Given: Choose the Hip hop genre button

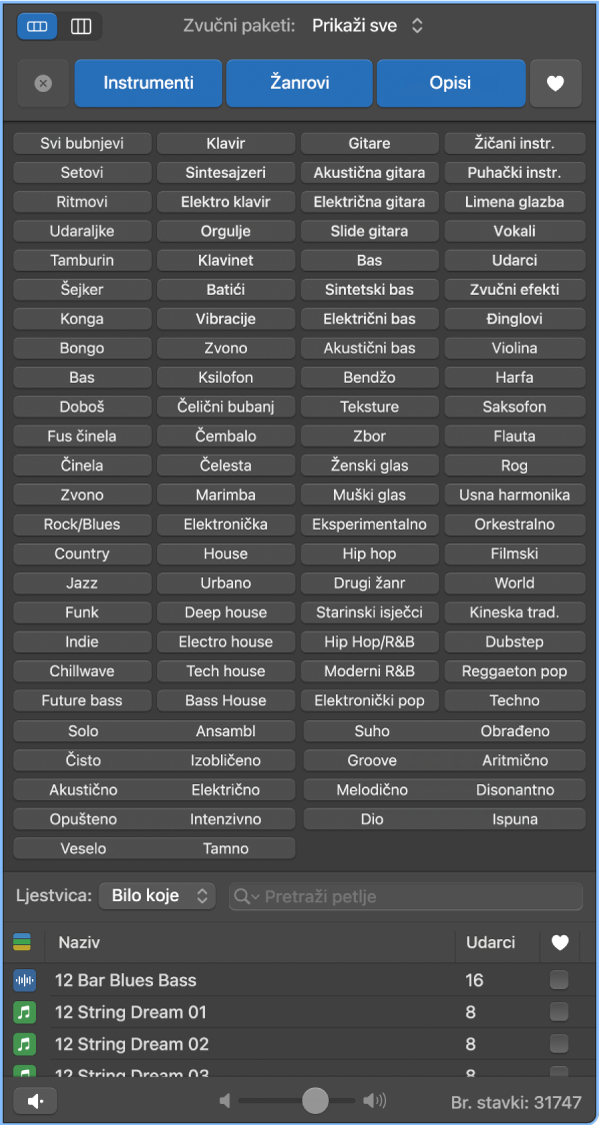Looking at the screenshot, I should [369, 554].
